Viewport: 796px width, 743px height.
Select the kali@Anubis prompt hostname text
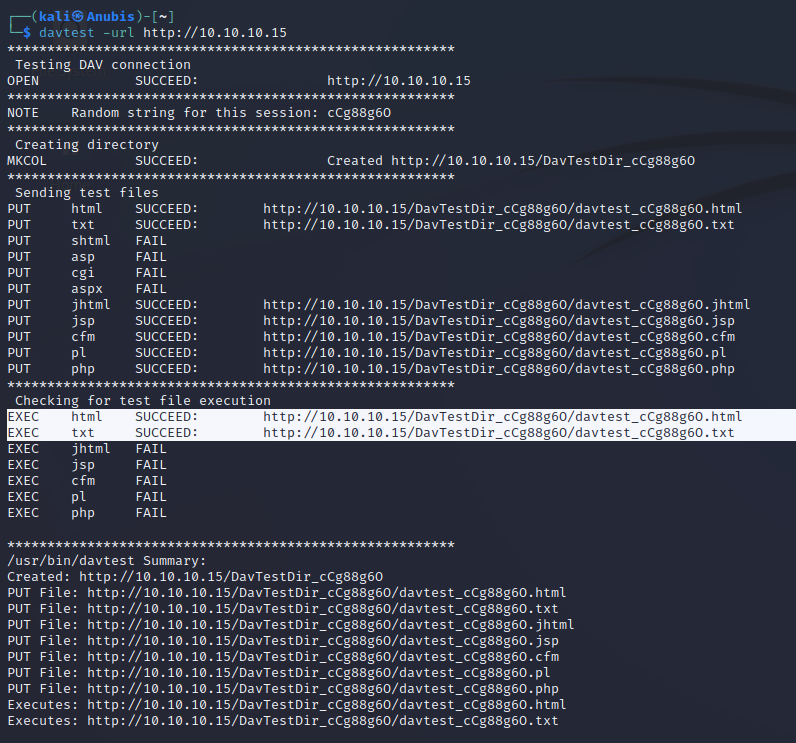point(80,16)
